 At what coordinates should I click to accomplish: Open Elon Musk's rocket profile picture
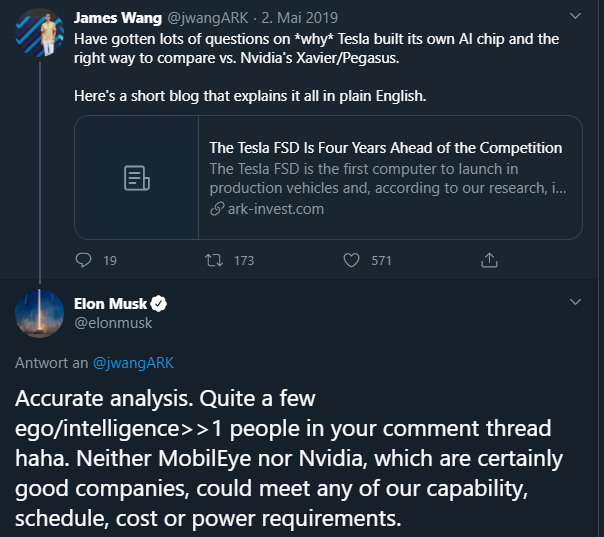40,313
